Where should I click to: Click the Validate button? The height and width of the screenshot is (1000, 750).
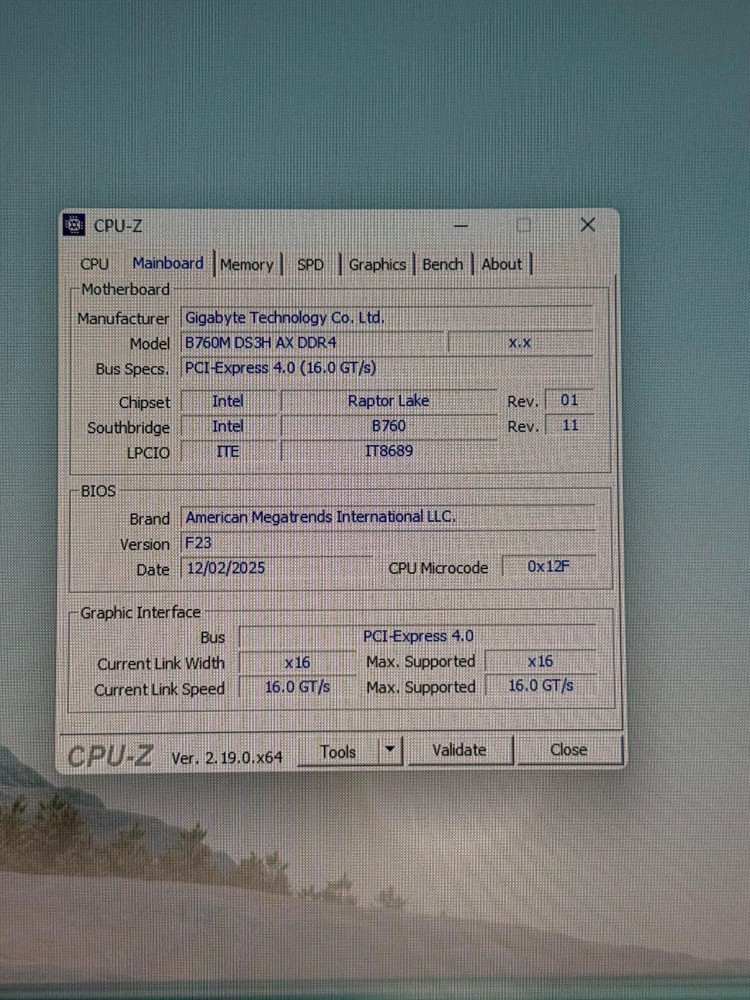click(x=459, y=750)
